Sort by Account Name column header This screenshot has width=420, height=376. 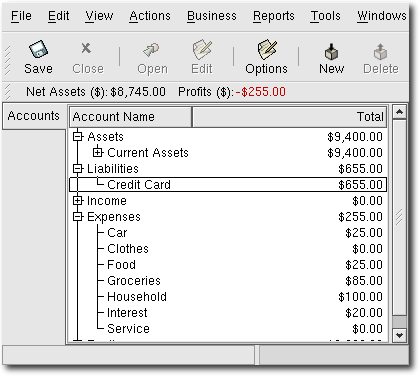[x=131, y=117]
